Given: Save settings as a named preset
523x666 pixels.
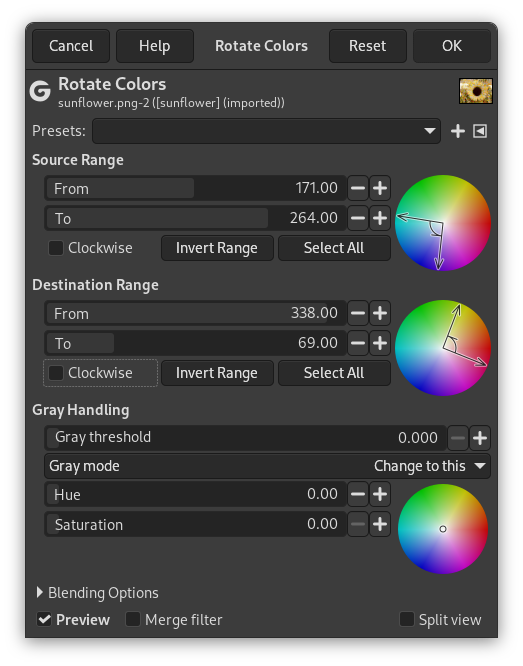Looking at the screenshot, I should pos(458,131).
